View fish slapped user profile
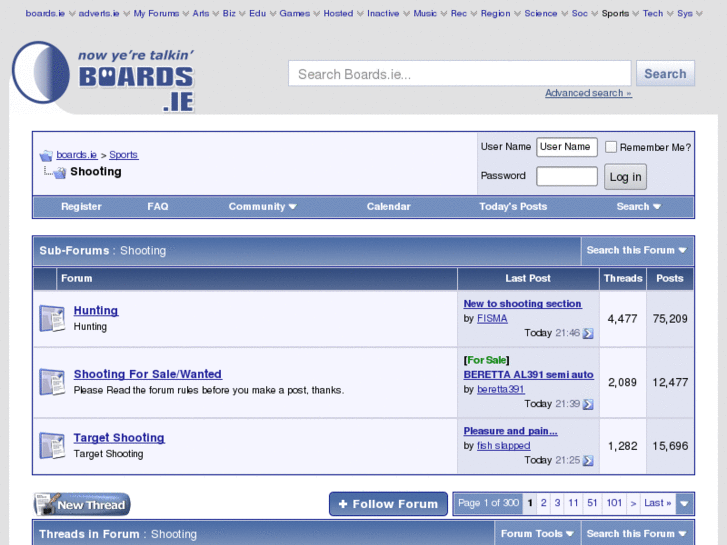Image resolution: width=727 pixels, height=545 pixels. point(504,446)
